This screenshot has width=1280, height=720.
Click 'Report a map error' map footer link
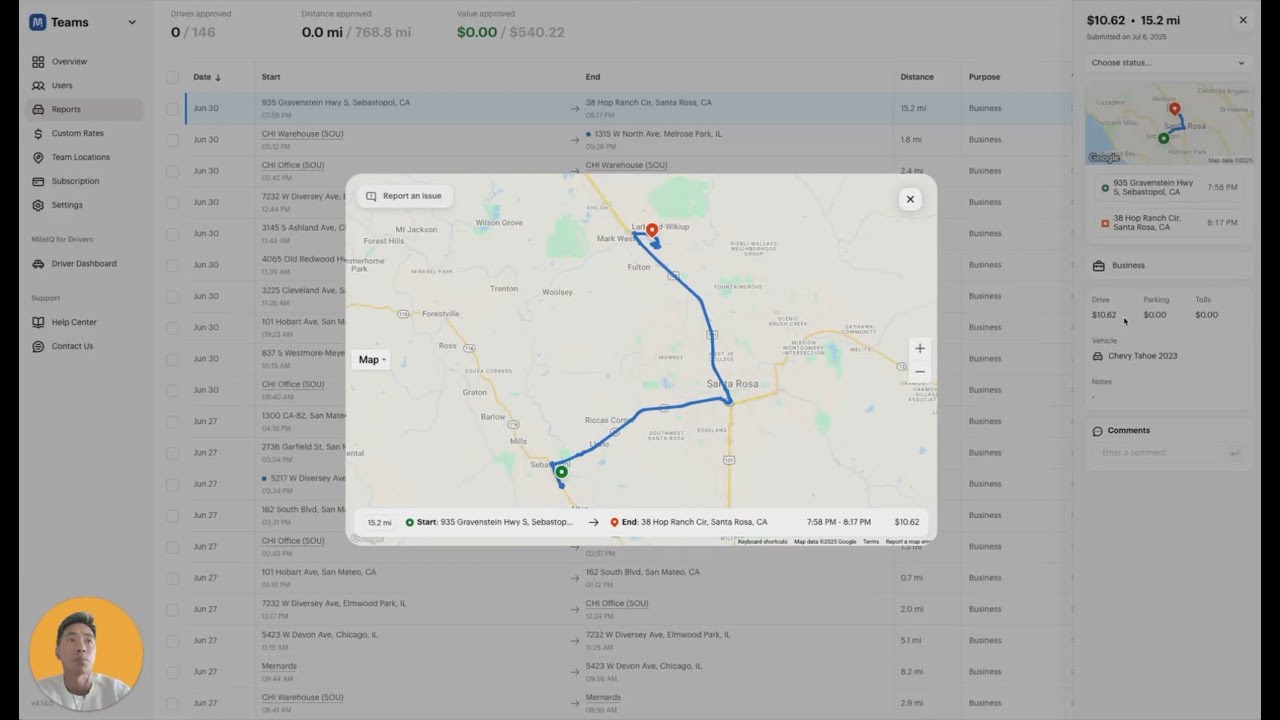pos(908,542)
